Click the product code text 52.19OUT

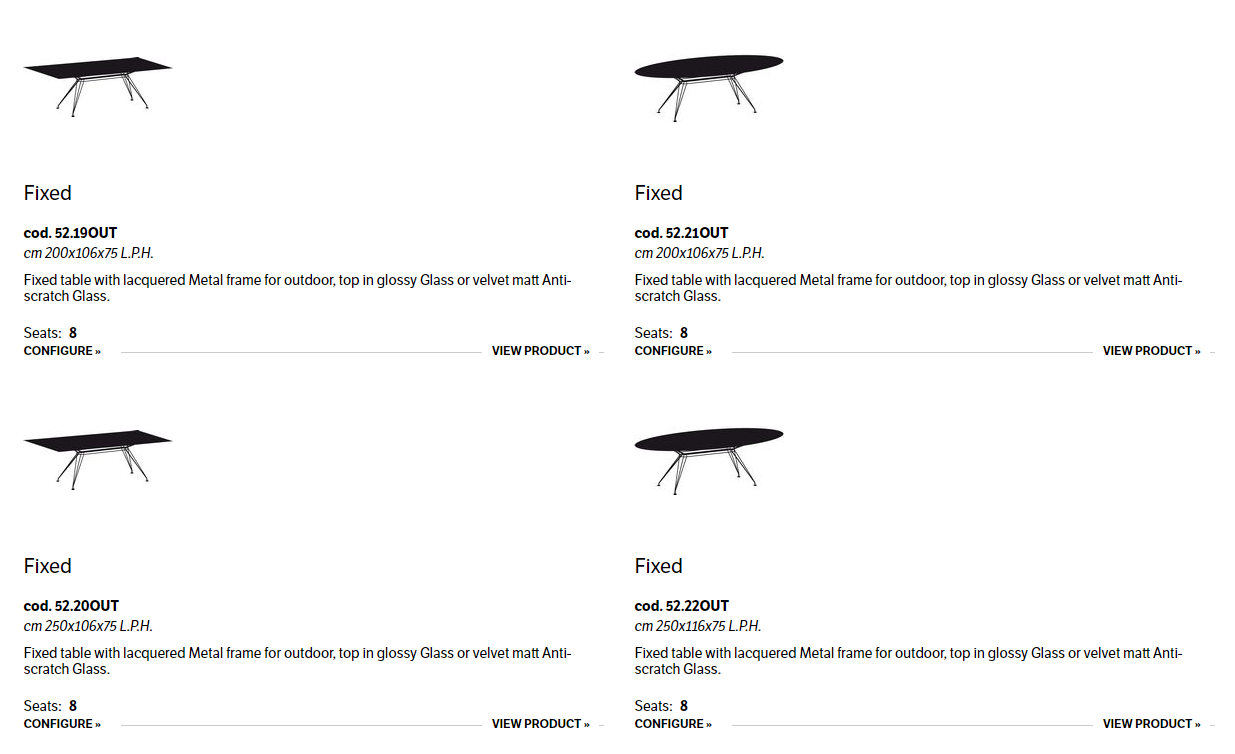point(71,233)
